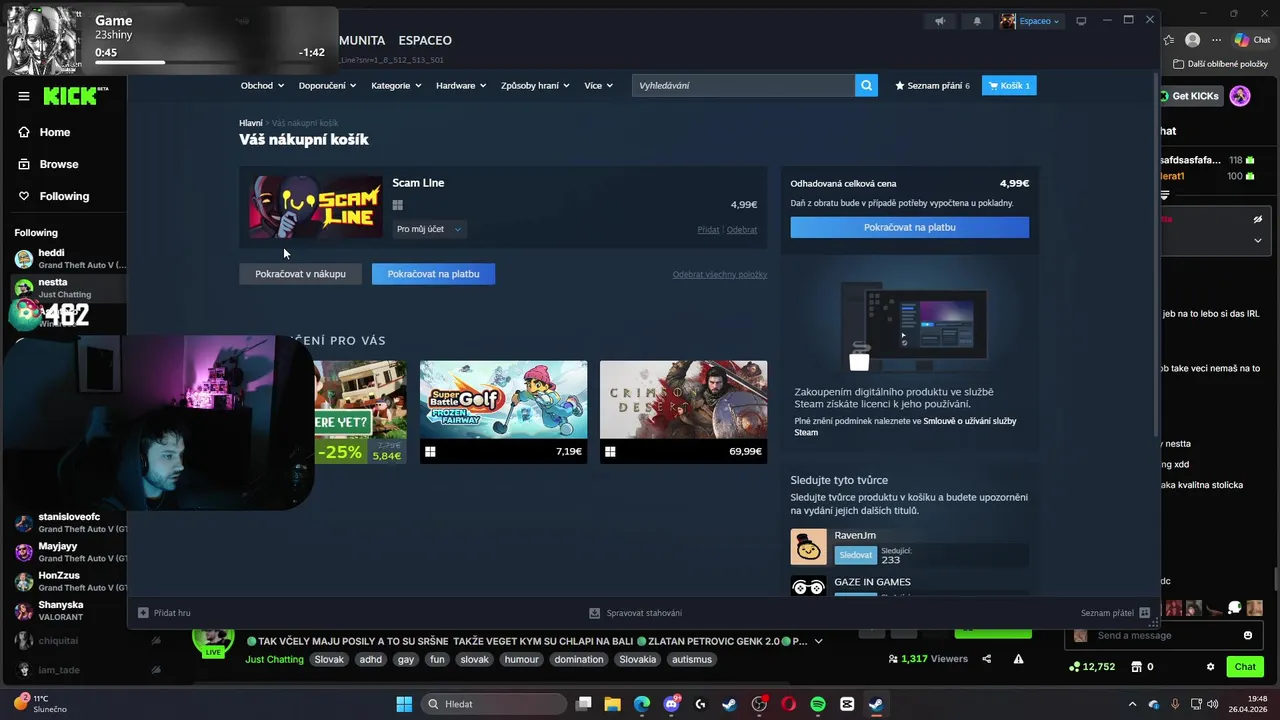Open Edge Copilot Chat button
This screenshot has width=1280, height=720.
[1253, 40]
